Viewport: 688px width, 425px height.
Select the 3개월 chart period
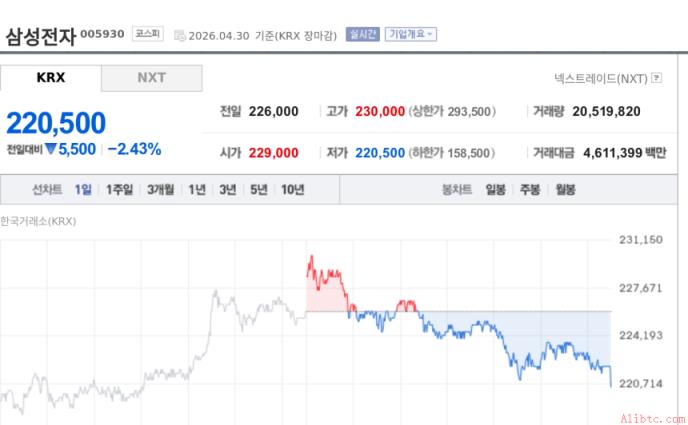click(x=161, y=189)
